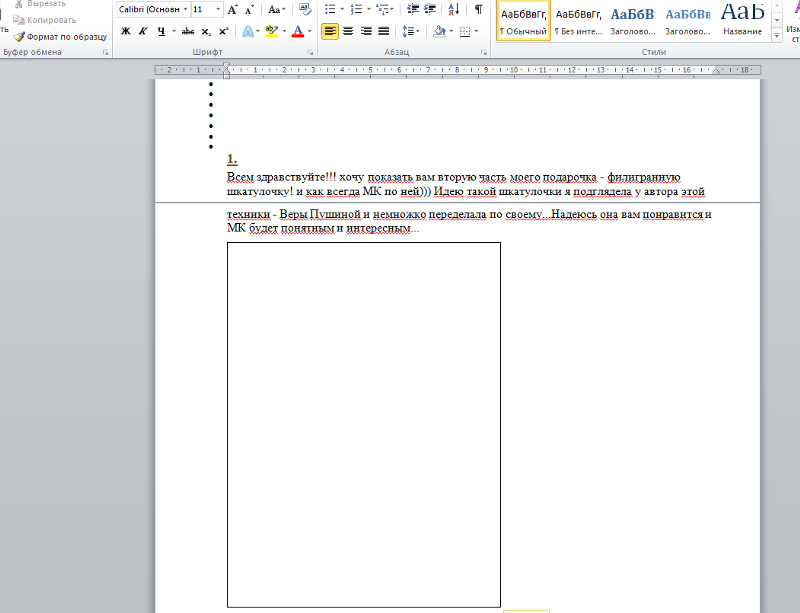Open the highlight color dropdown arrow
The image size is (800, 613).
[x=284, y=31]
